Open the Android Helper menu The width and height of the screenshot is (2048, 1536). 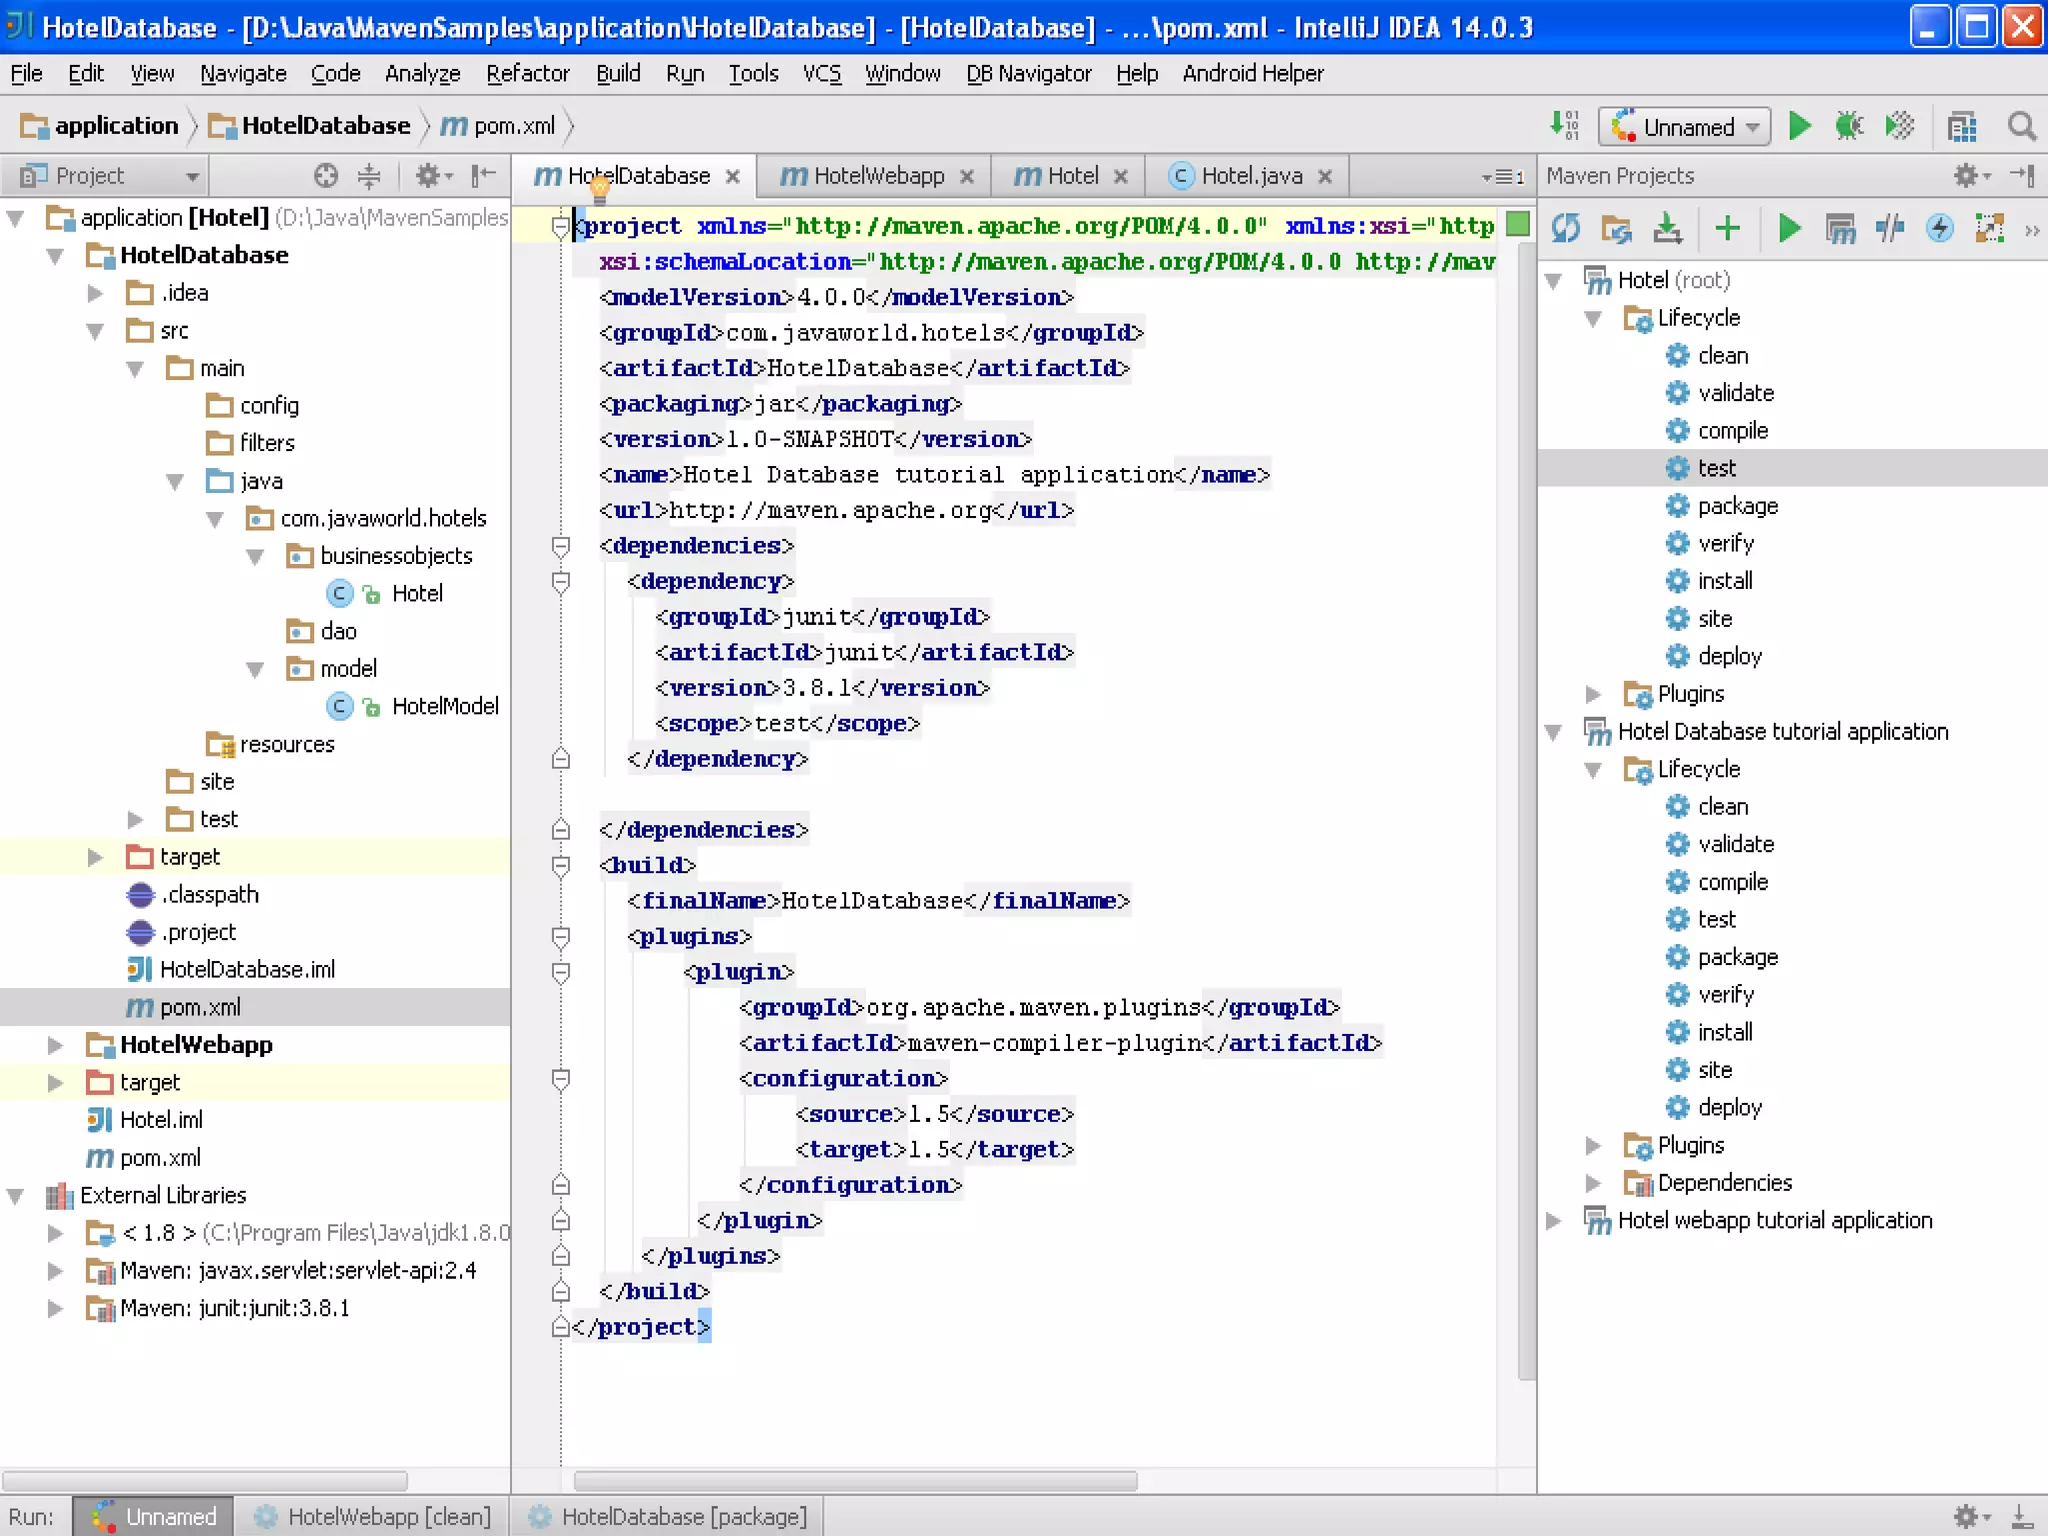1253,74
